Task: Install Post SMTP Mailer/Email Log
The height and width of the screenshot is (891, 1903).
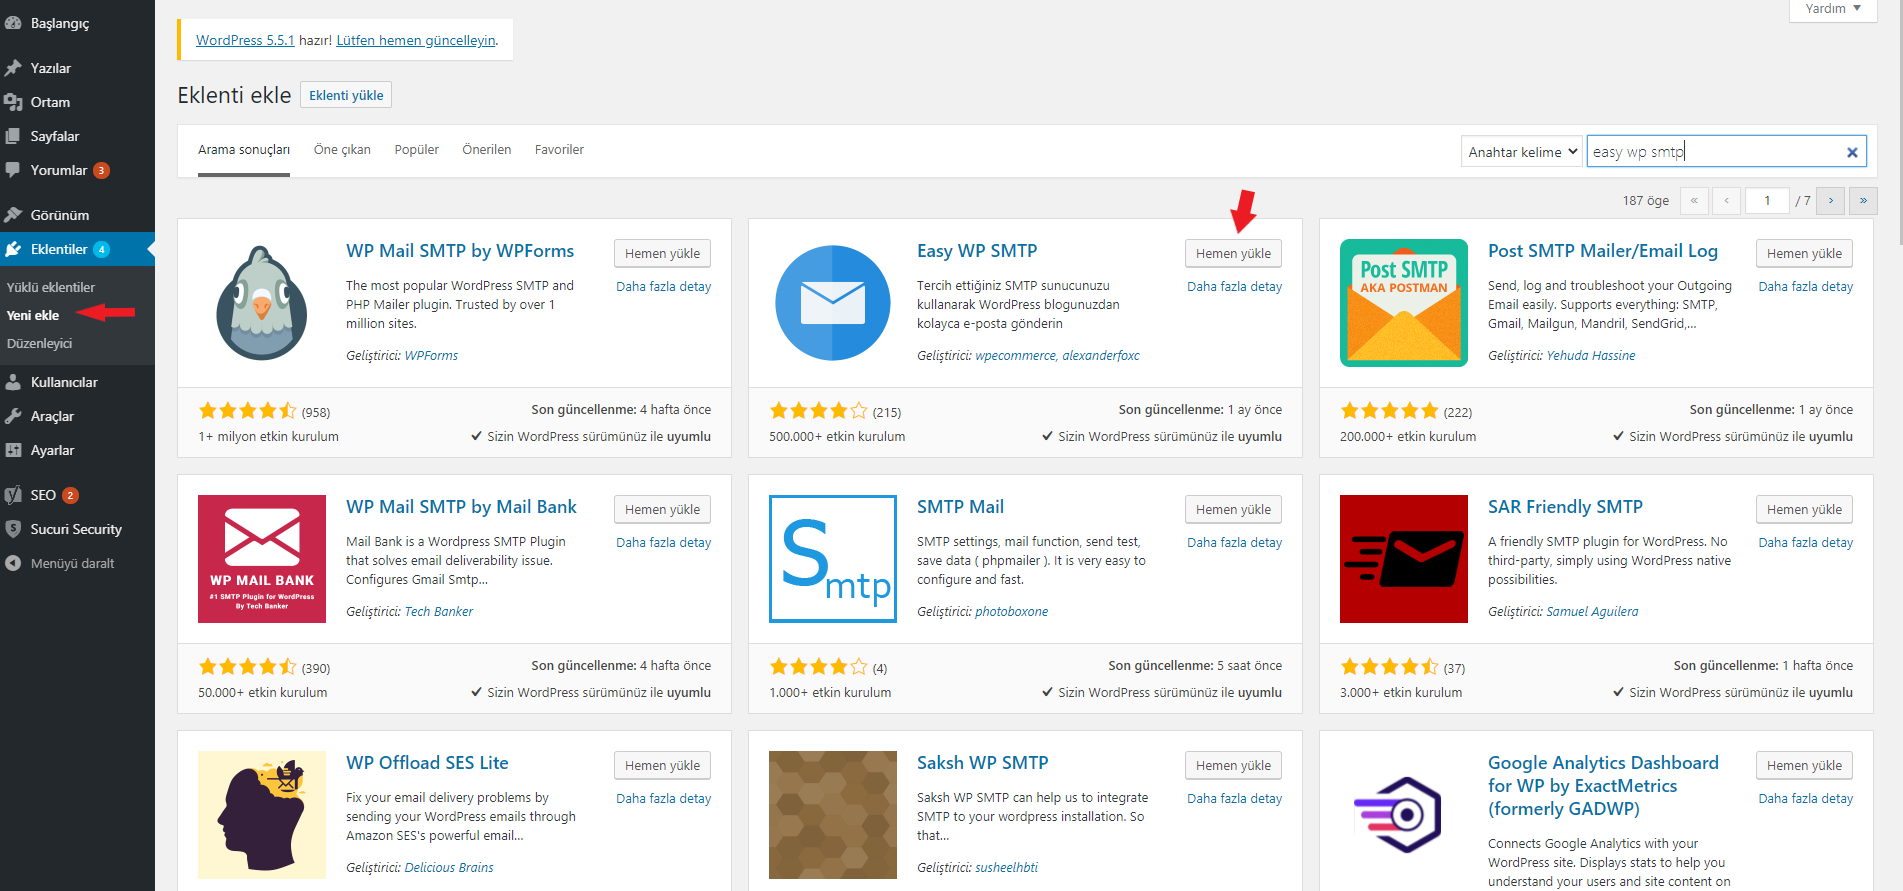Action: pos(1804,254)
